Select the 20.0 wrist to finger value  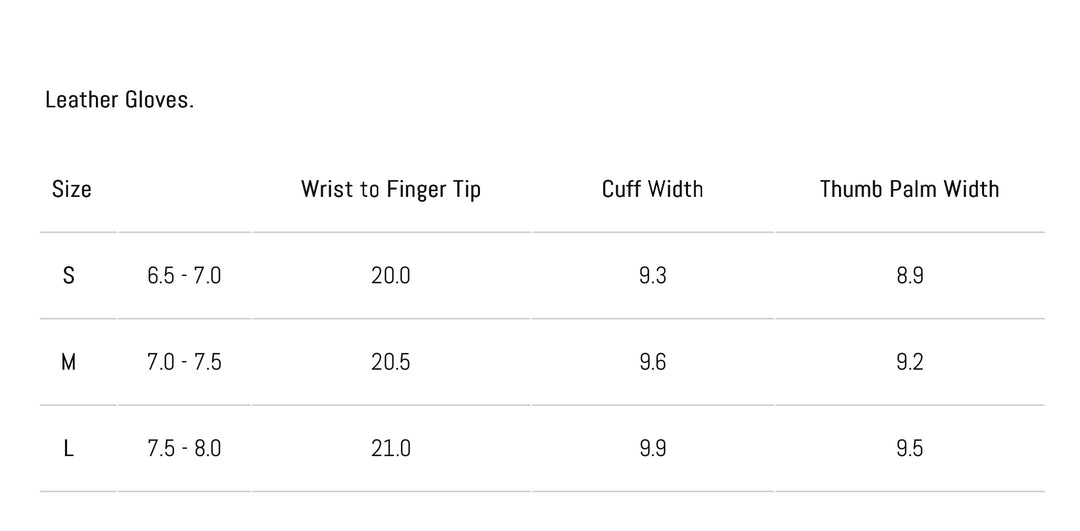(390, 276)
